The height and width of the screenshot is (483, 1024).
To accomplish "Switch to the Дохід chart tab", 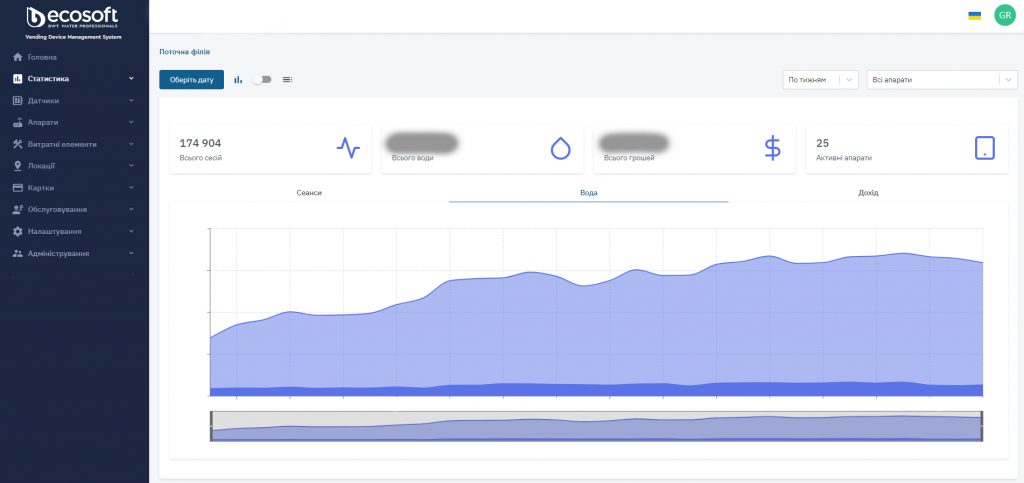I will (x=868, y=193).
